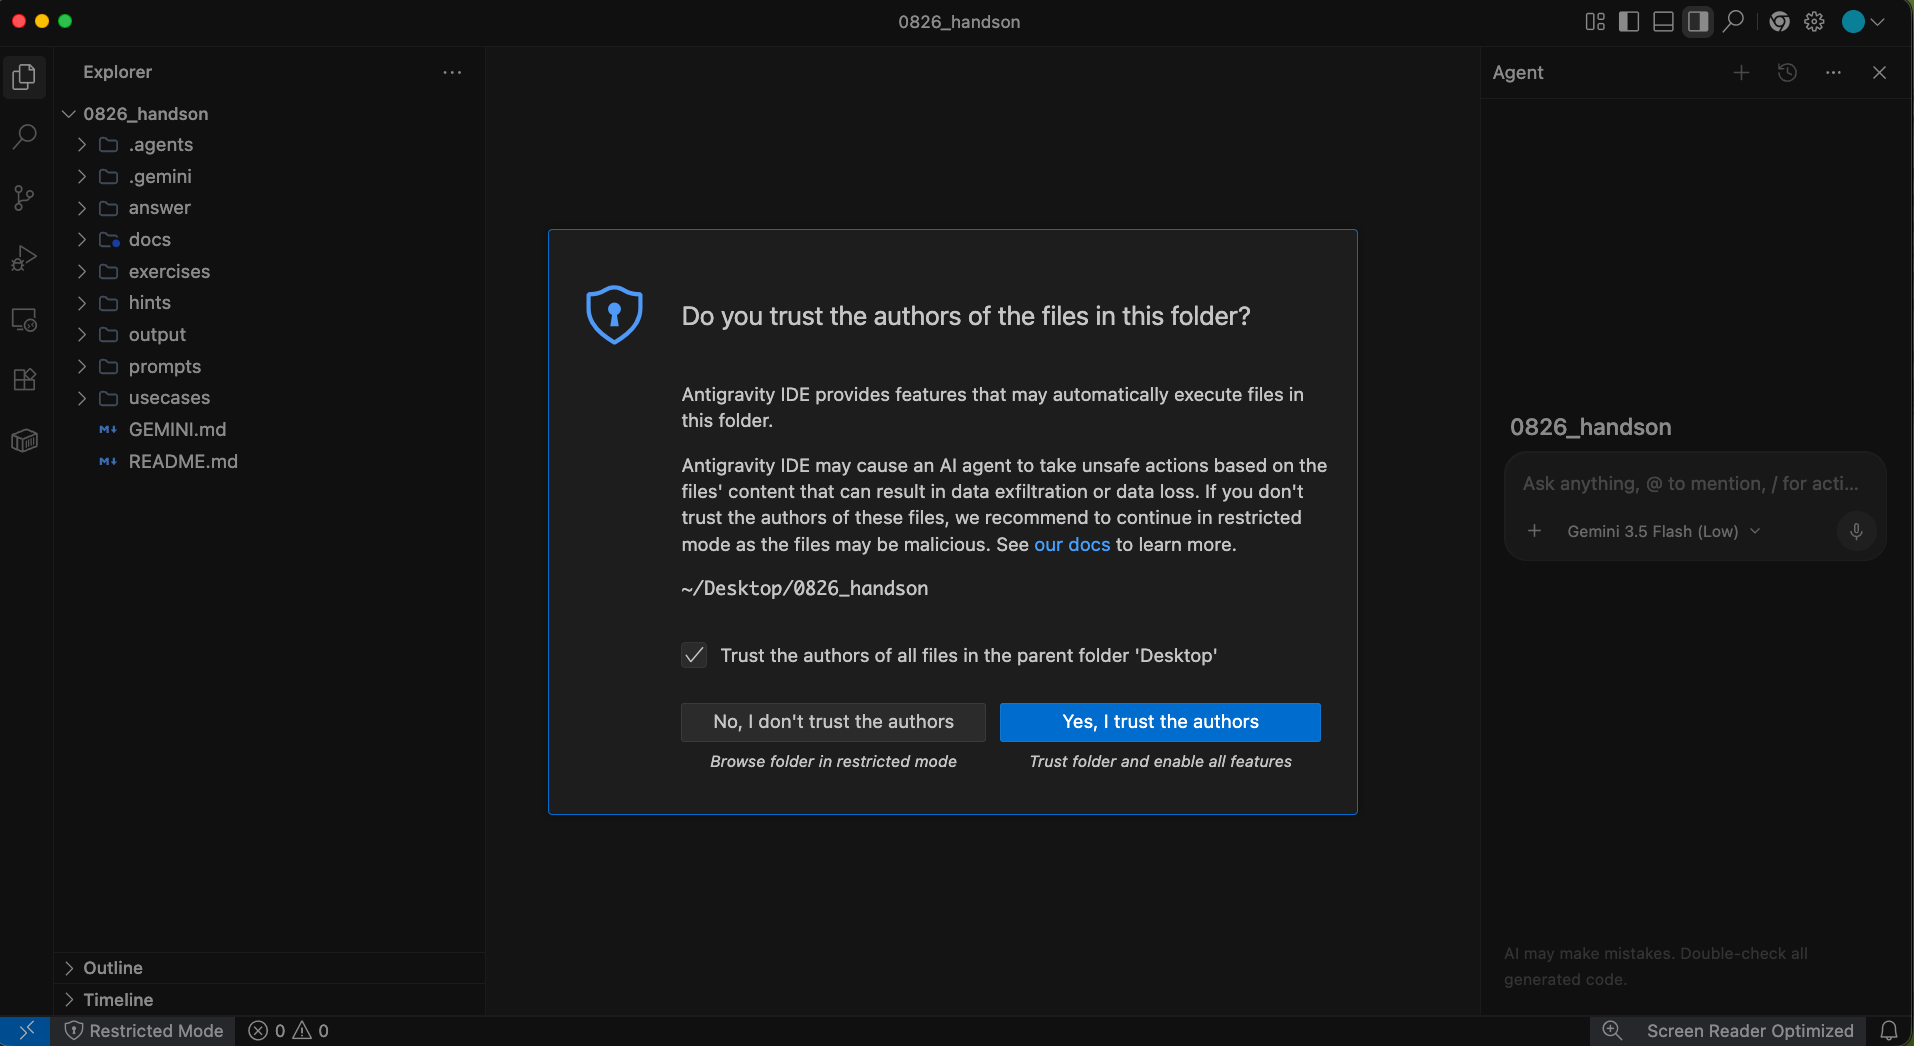1914x1046 pixels.
Task: Open Agent conversation history clock icon
Action: (x=1787, y=72)
